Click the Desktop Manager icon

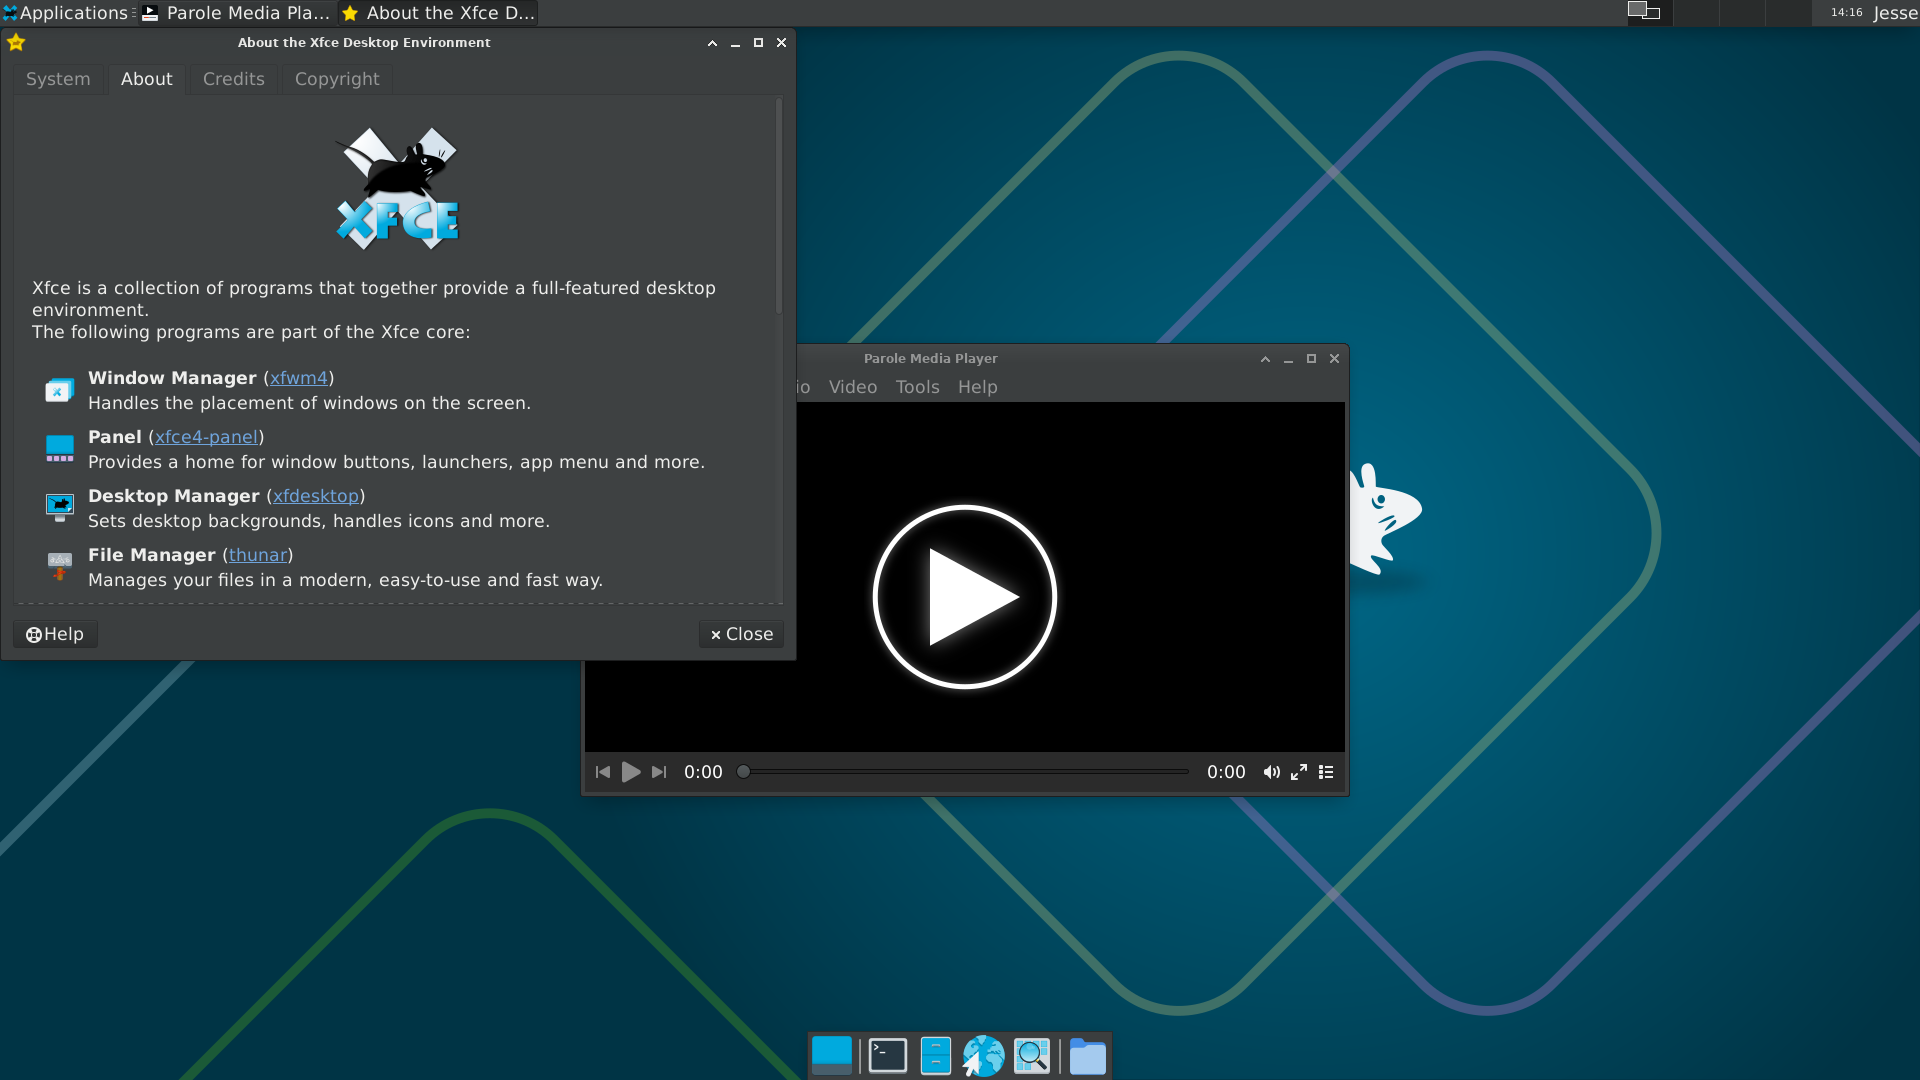[60, 508]
